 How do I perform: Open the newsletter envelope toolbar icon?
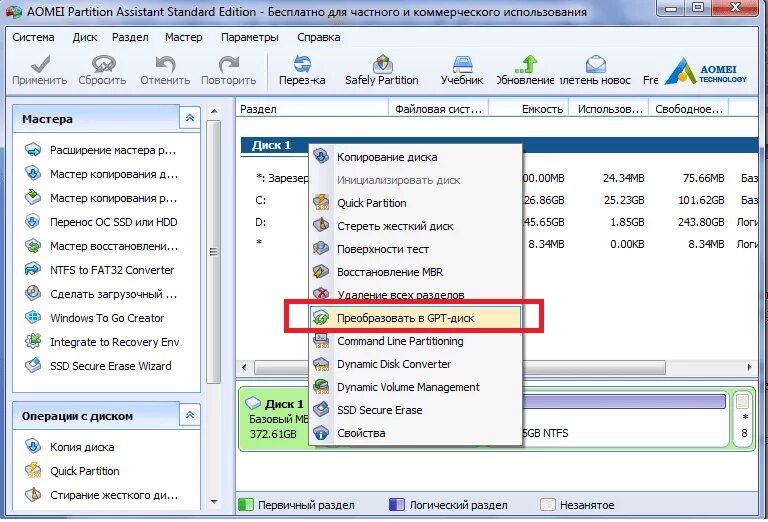pyautogui.click(x=595, y=70)
